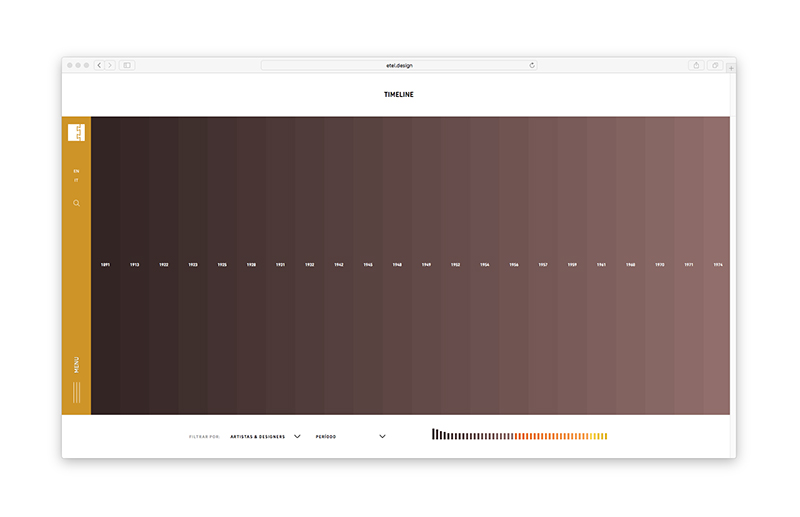Select the 1952 year marker
The height and width of the screenshot is (517, 800).
click(x=456, y=265)
